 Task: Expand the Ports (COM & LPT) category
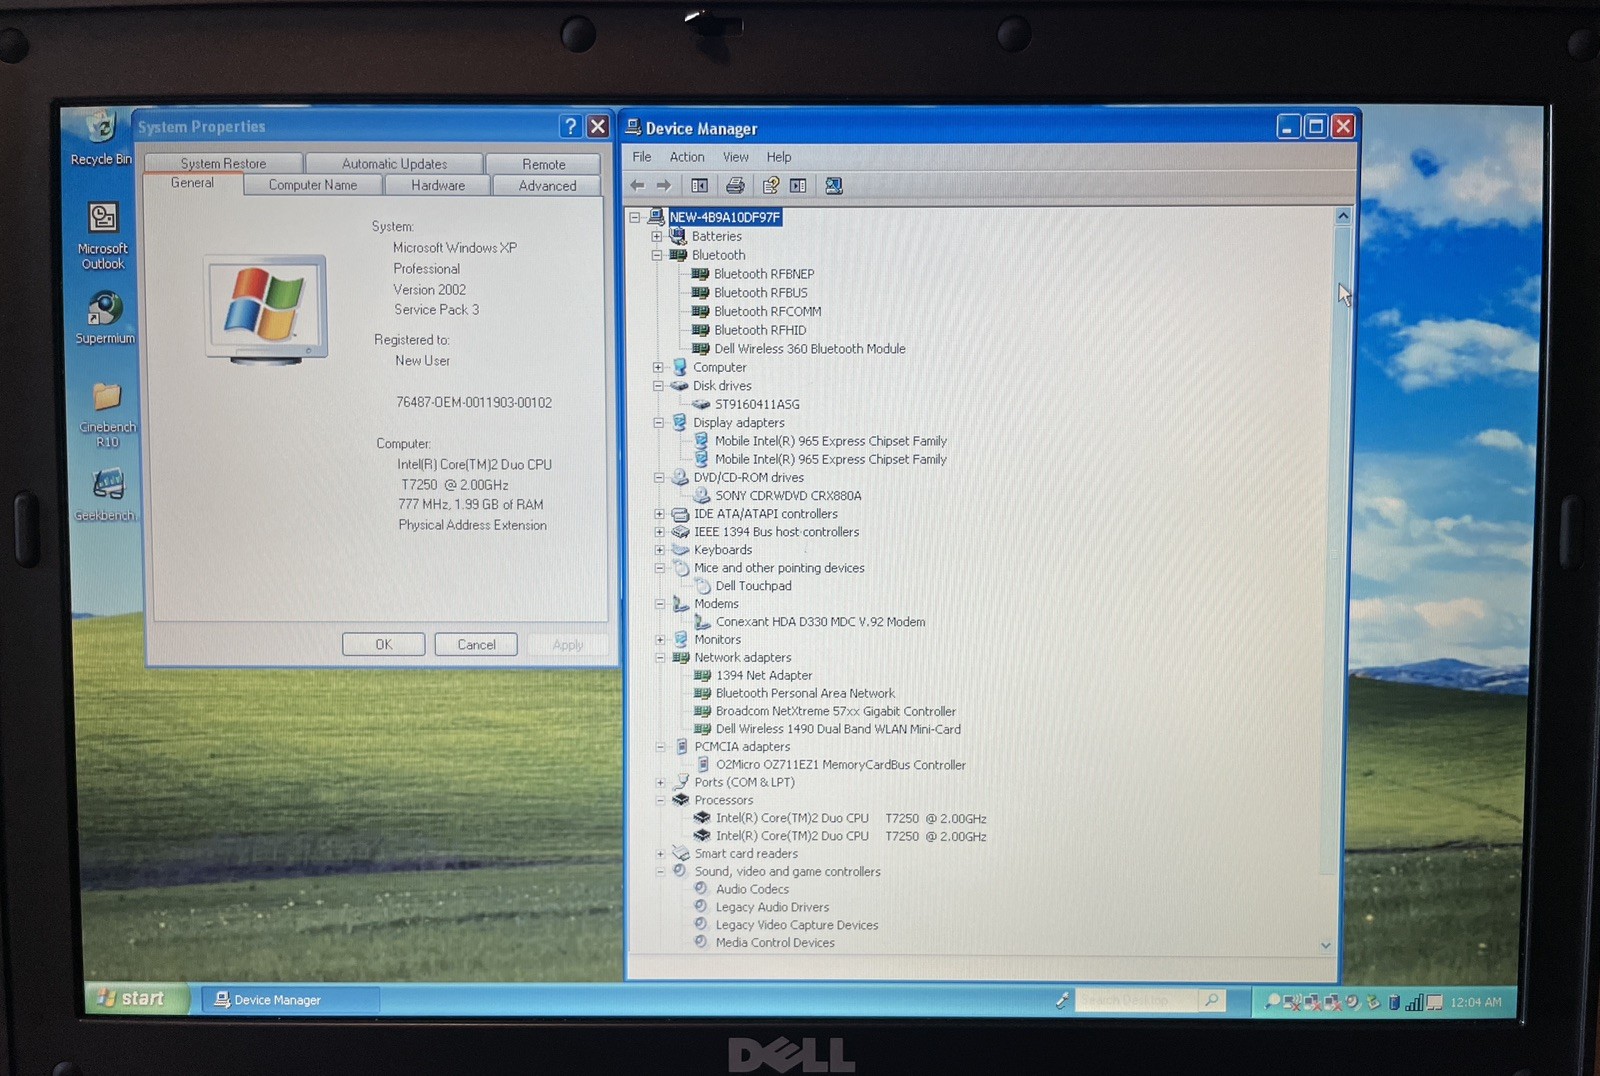(660, 783)
